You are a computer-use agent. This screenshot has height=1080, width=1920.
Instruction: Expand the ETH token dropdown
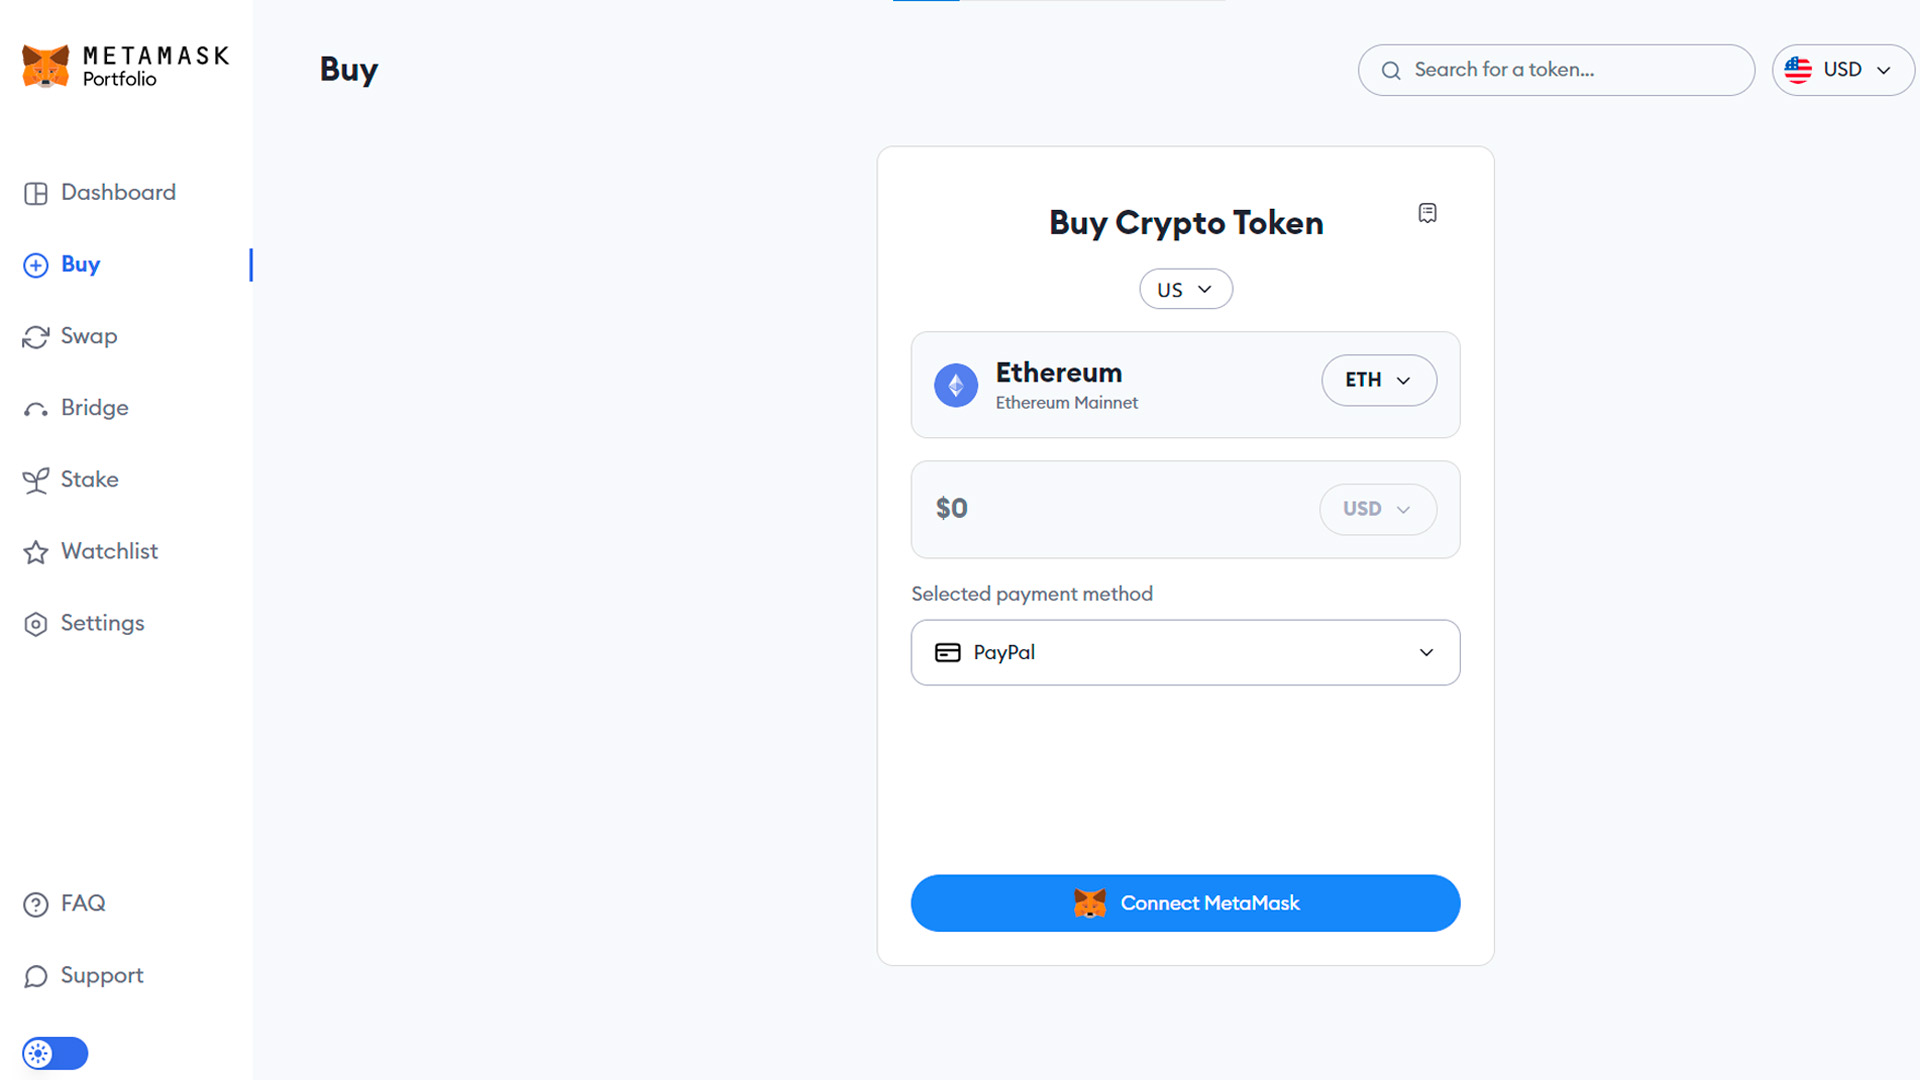[1379, 381]
